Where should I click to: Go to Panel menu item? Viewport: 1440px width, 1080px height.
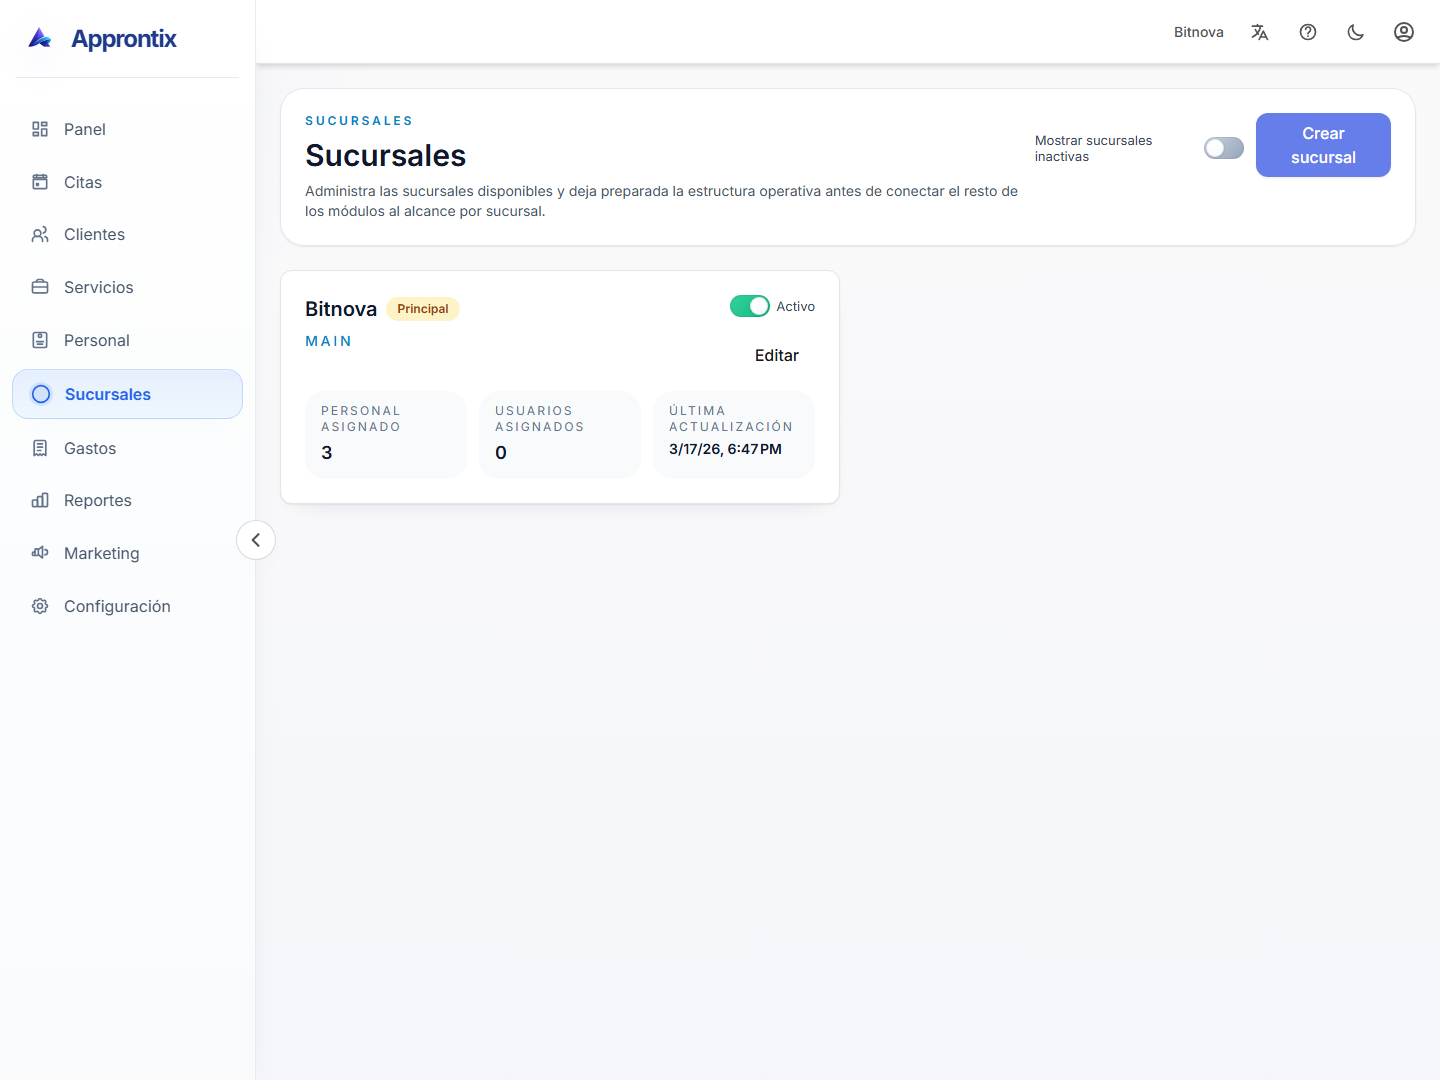pyautogui.click(x=127, y=129)
